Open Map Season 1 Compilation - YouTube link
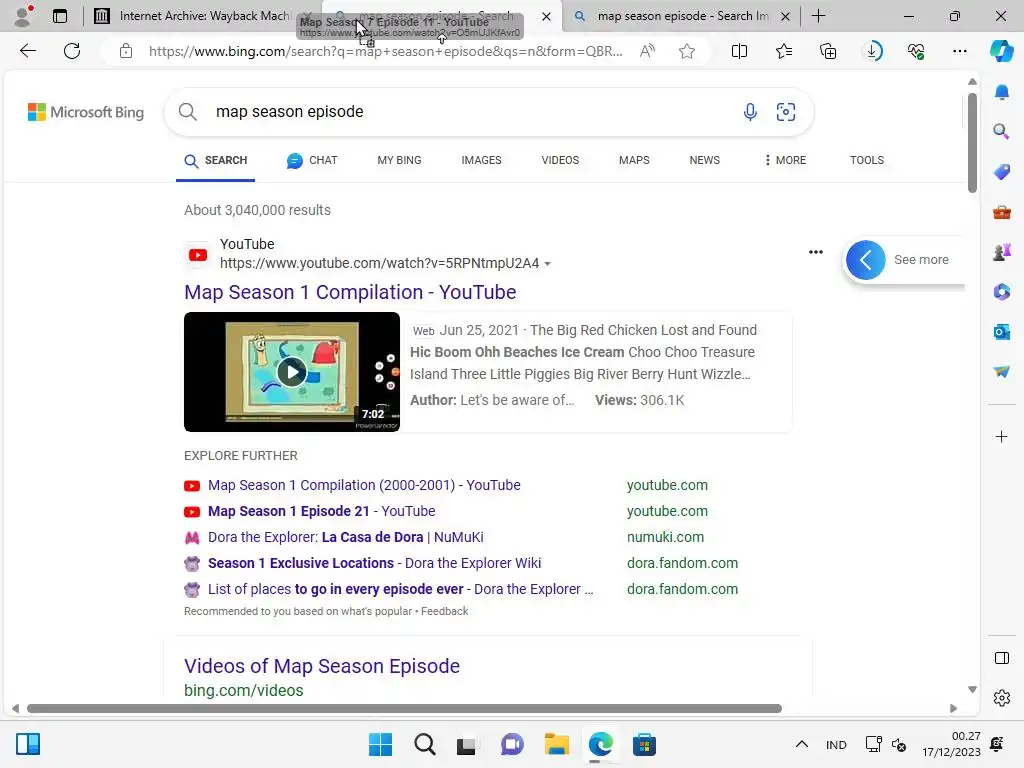This screenshot has height=768, width=1024. coord(350,292)
